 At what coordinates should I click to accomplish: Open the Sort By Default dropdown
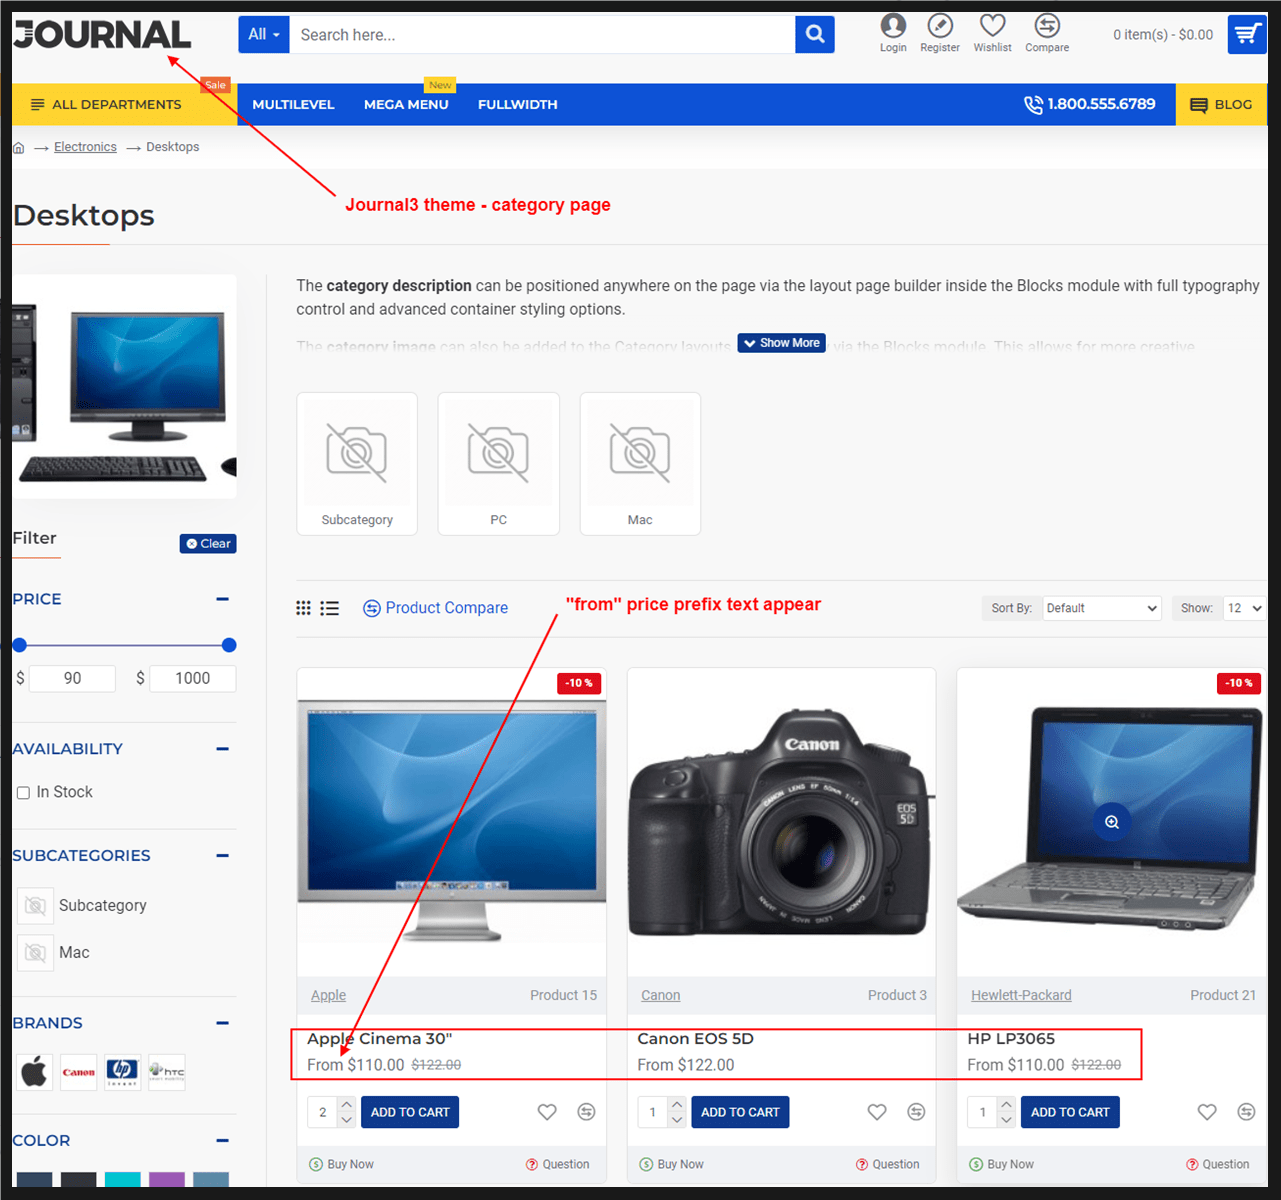[1101, 608]
